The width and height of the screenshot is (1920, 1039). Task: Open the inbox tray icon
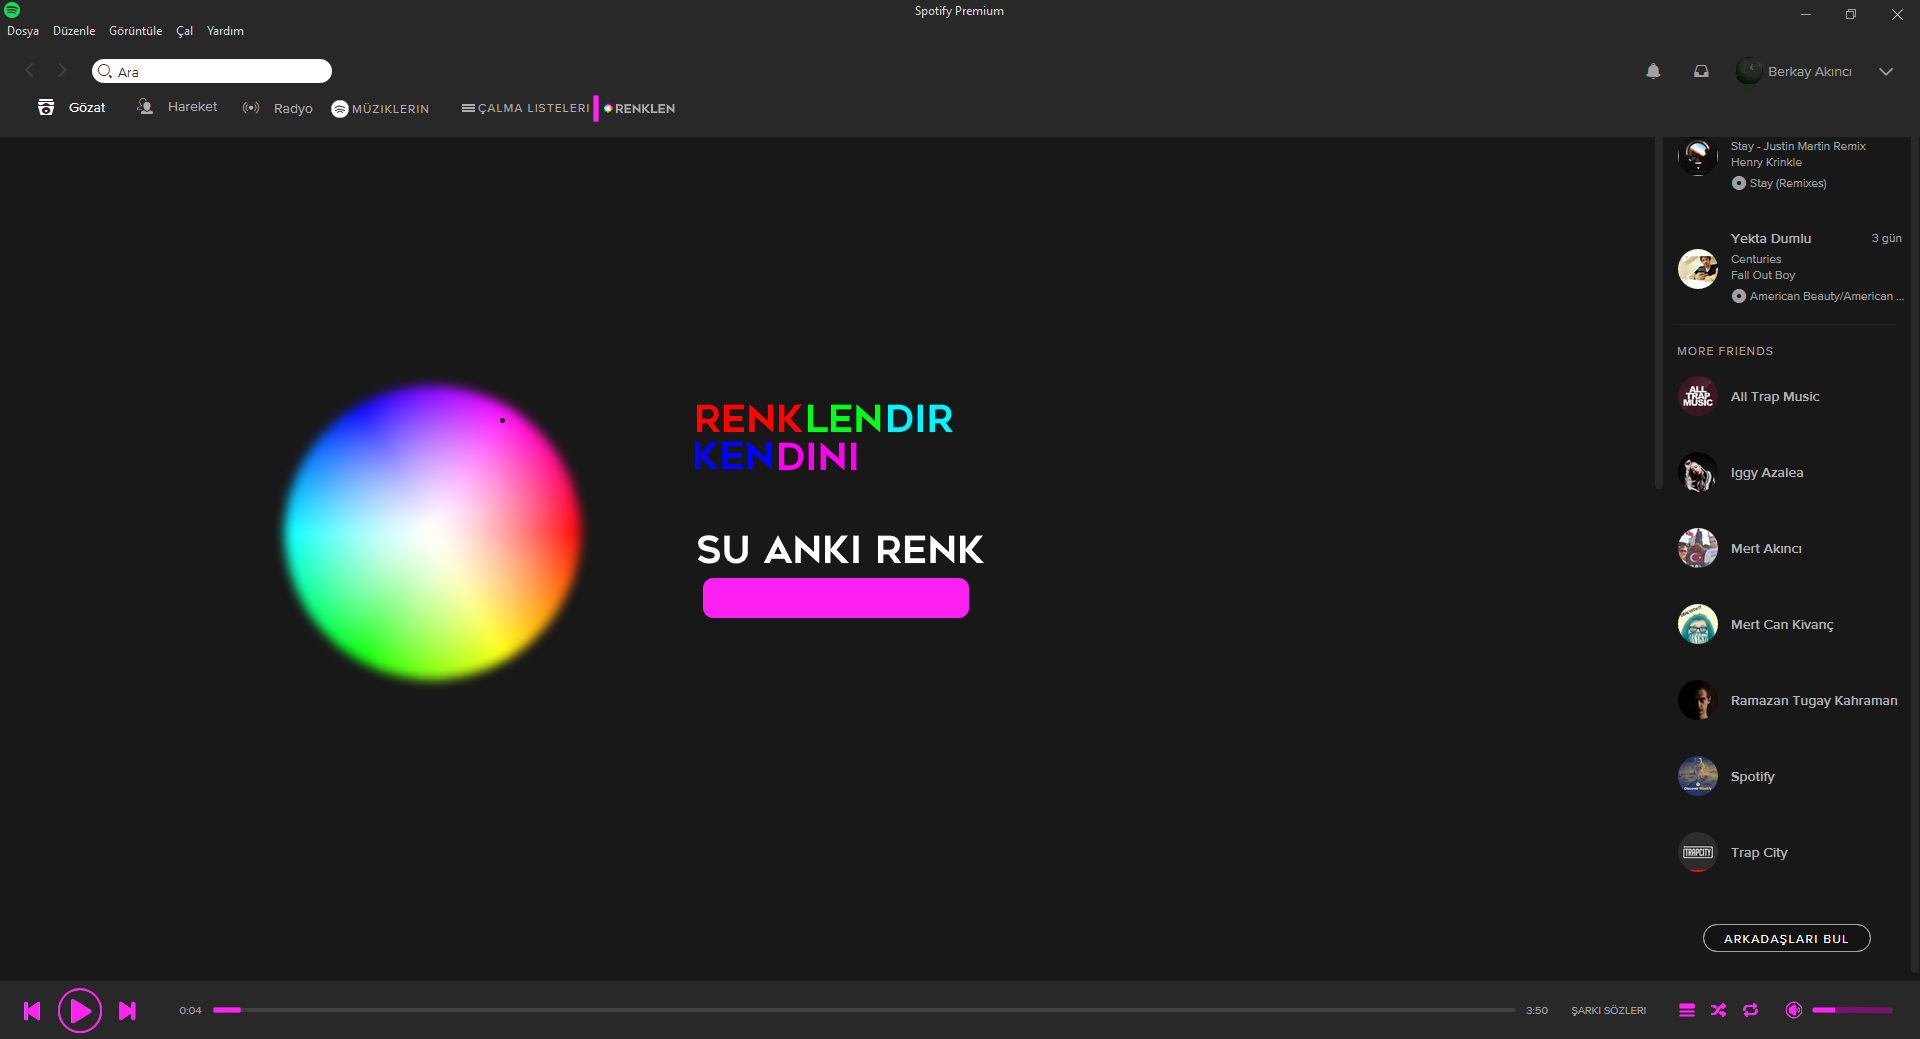click(x=1701, y=71)
